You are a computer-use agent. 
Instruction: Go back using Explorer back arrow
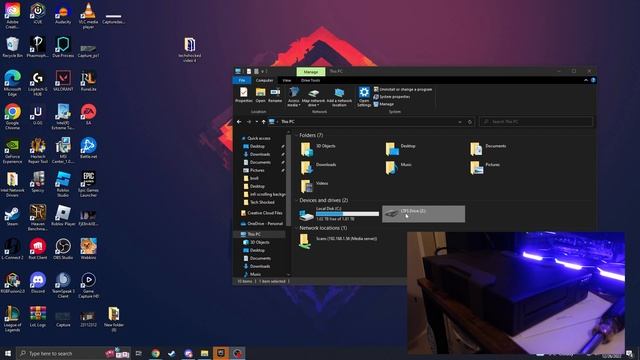point(239,122)
